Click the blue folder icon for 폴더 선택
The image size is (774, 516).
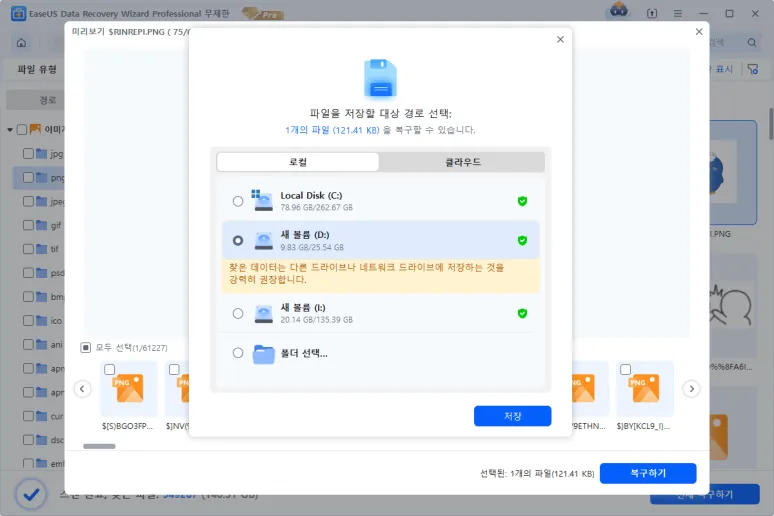263,353
